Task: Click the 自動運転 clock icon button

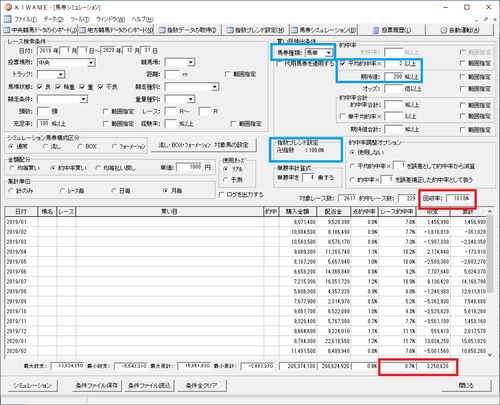Action: pyautogui.click(x=460, y=30)
